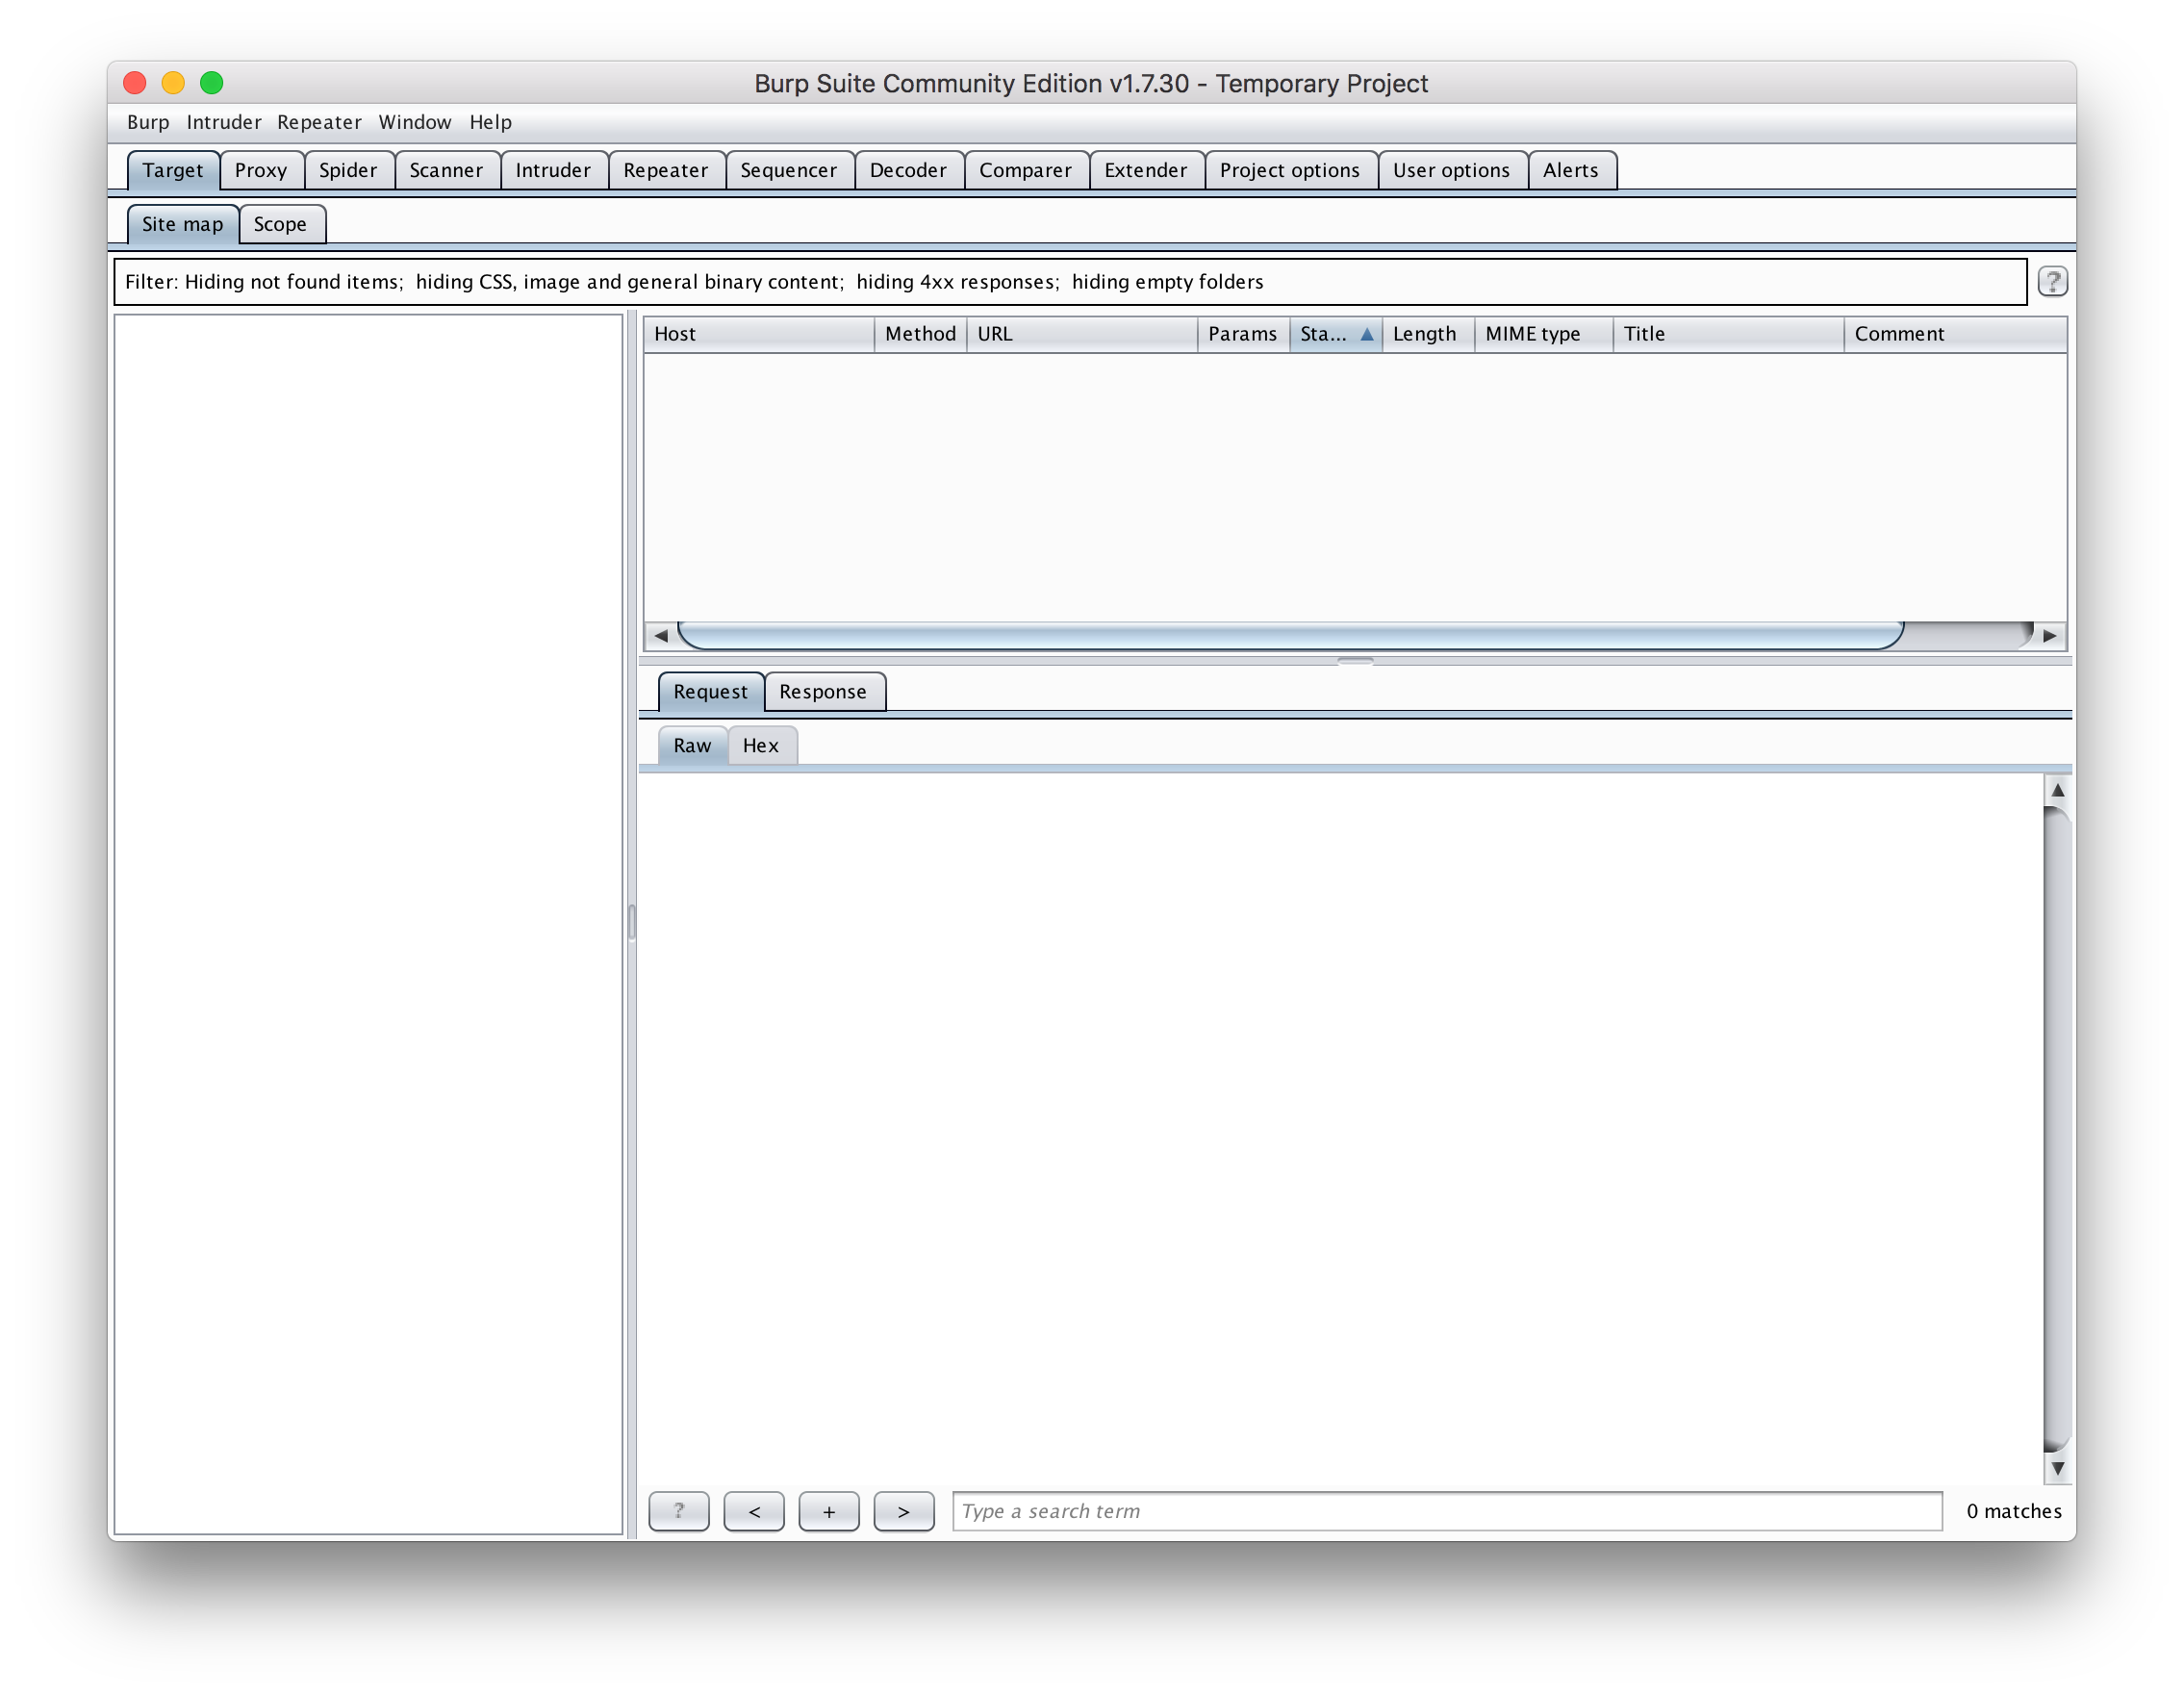Click the Sequencer tool icon
This screenshot has height=1695, width=2184.
(x=791, y=168)
